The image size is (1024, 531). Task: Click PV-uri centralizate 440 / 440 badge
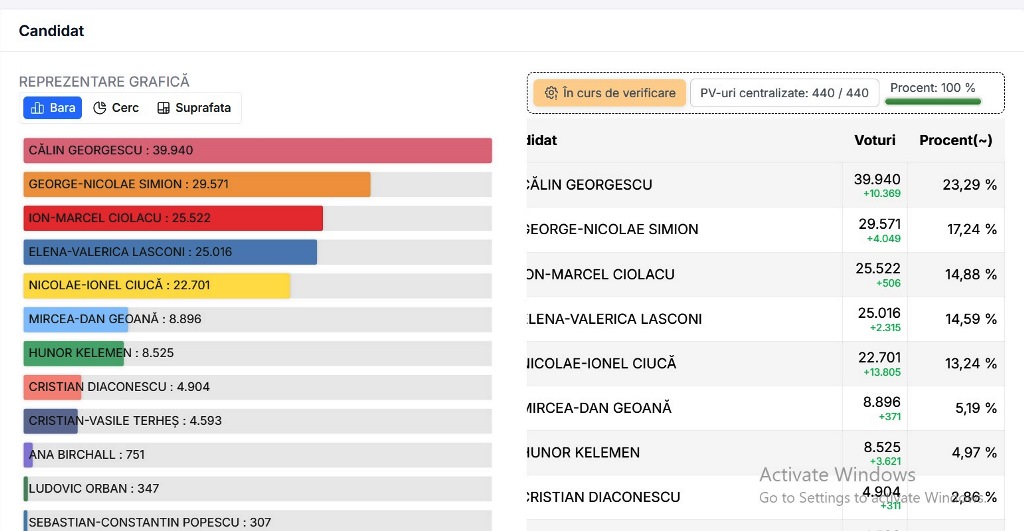(x=784, y=93)
